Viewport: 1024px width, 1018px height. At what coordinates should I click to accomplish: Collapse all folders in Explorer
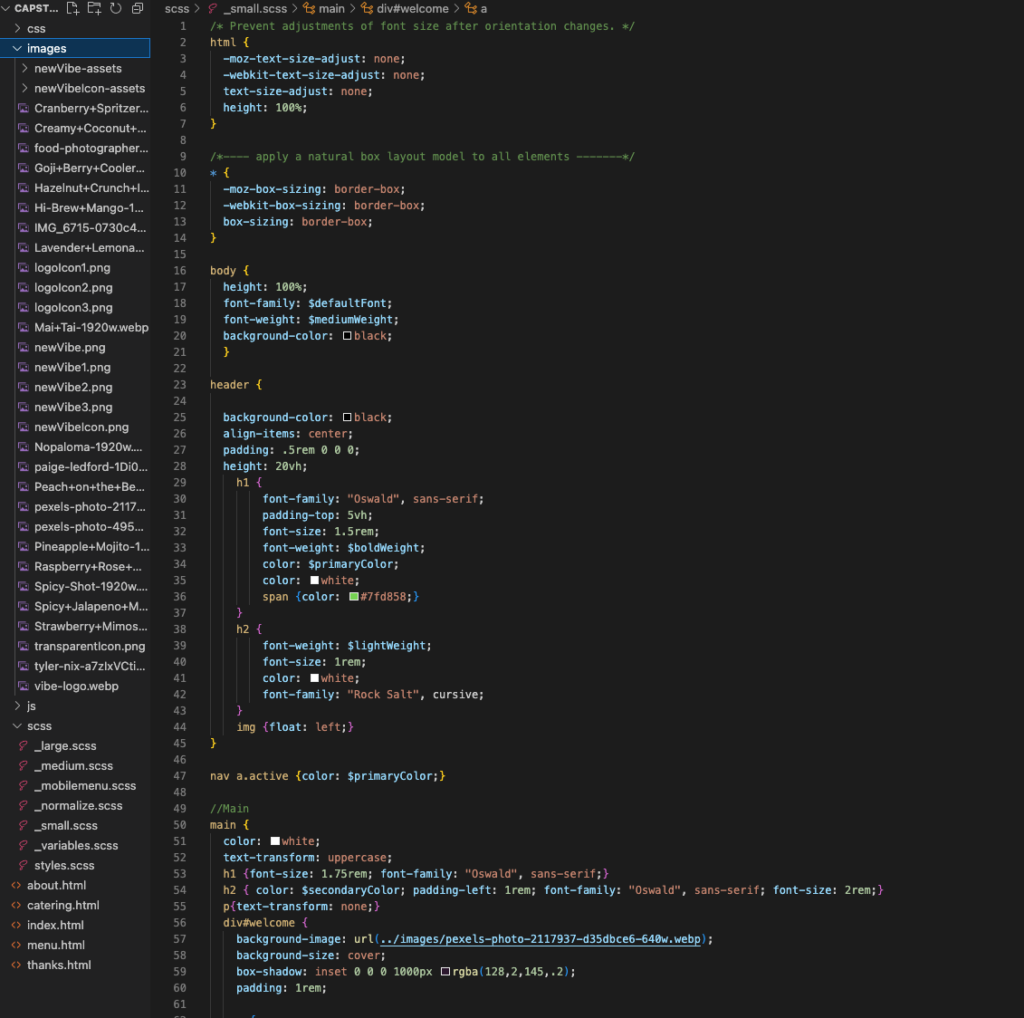coord(138,9)
